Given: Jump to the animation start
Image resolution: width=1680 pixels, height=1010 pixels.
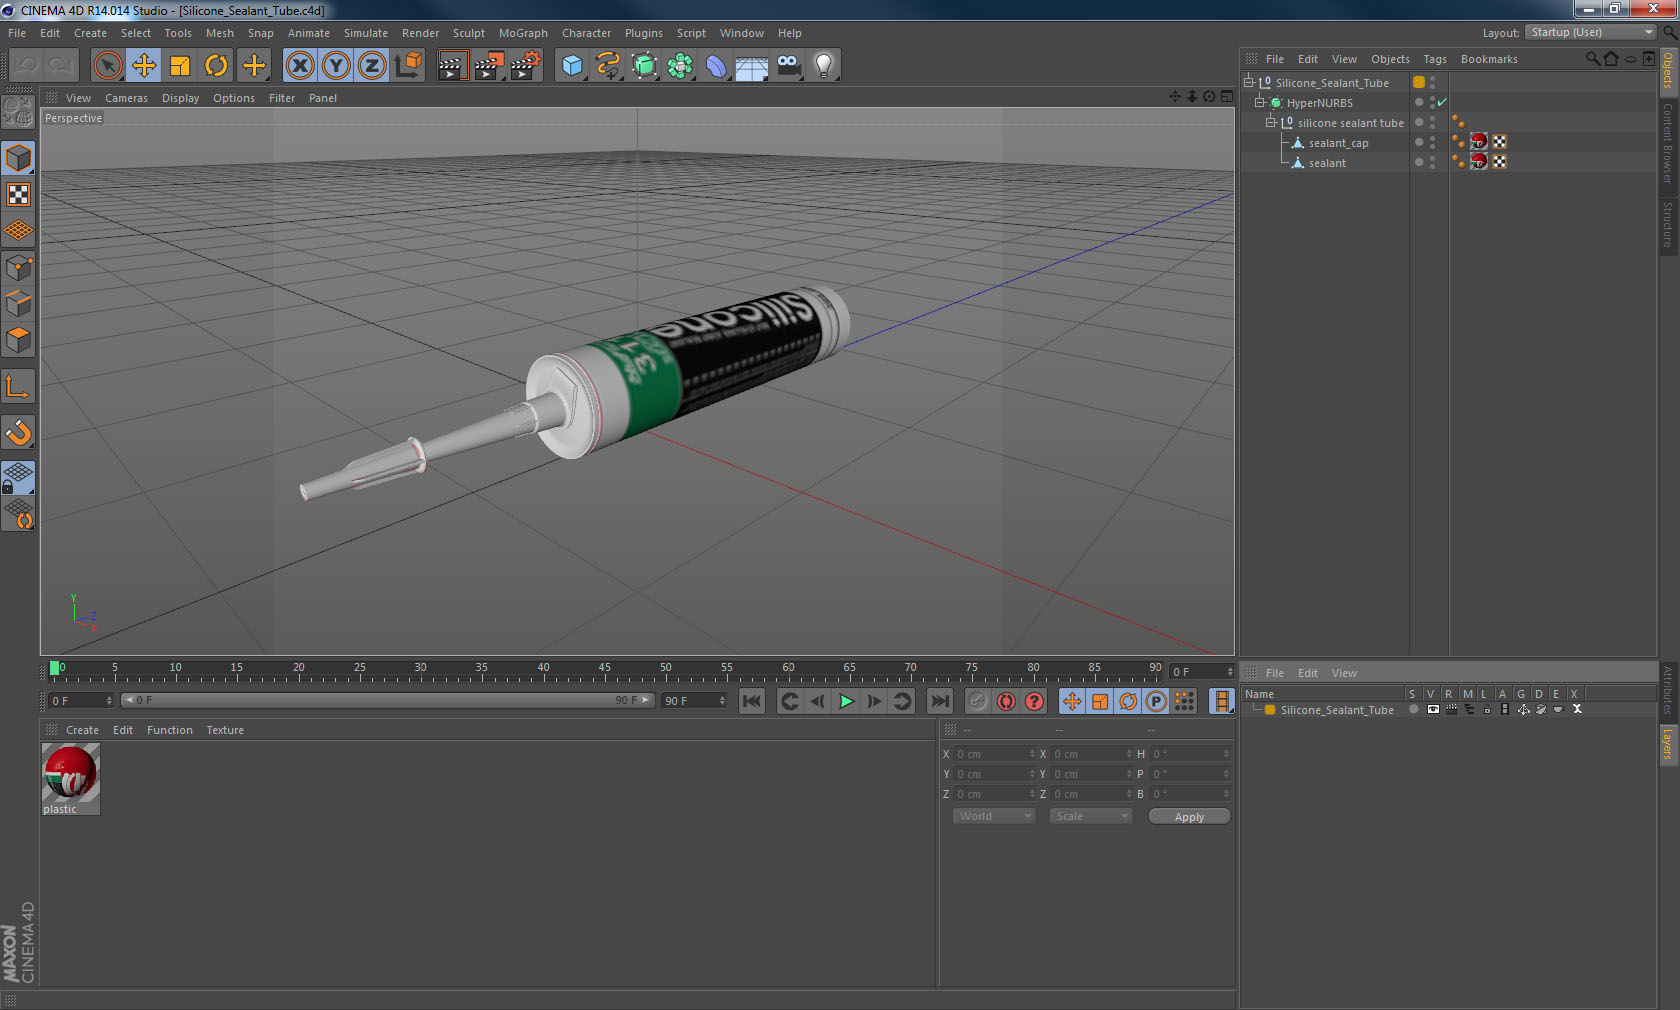Looking at the screenshot, I should coord(752,701).
